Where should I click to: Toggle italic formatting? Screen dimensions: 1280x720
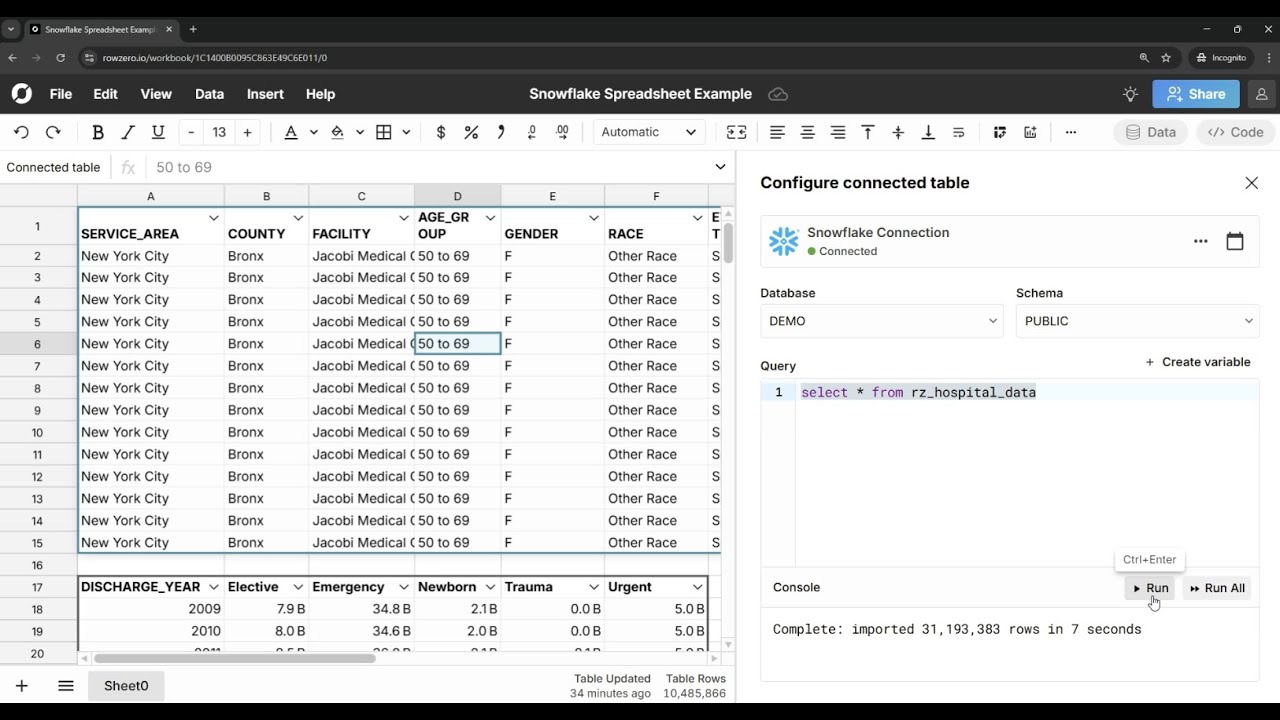[x=128, y=132]
